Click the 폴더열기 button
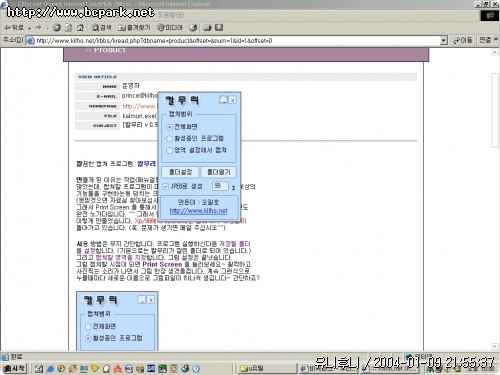Image resolution: width=500 pixels, height=375 pixels. (x=218, y=172)
